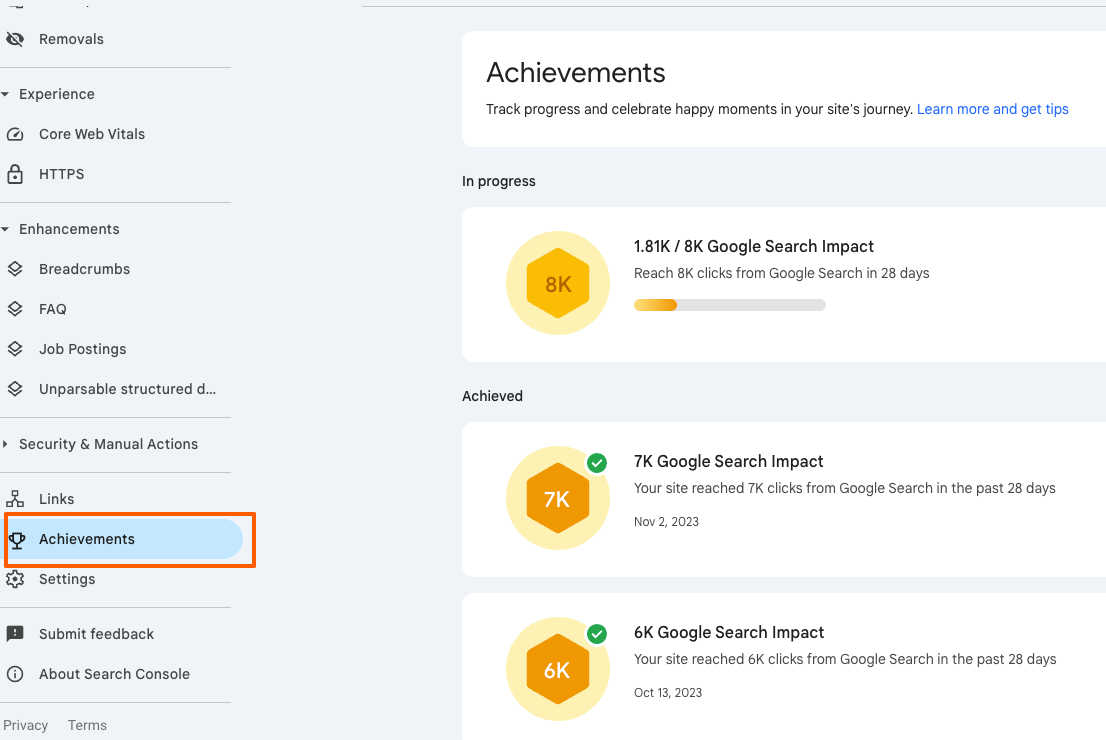Expand the Security & Manual Actions section
Screen dimensions: 1106x740
point(5,444)
